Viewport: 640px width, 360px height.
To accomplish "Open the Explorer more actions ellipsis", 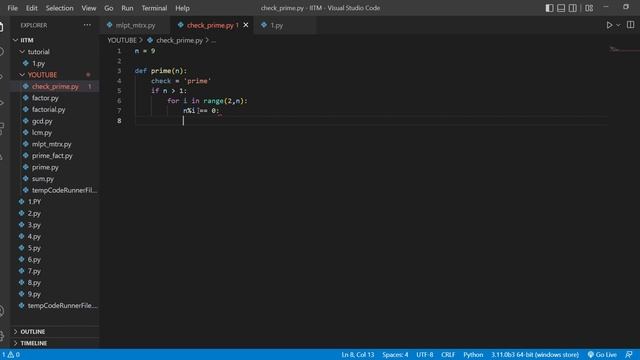I will [87, 25].
